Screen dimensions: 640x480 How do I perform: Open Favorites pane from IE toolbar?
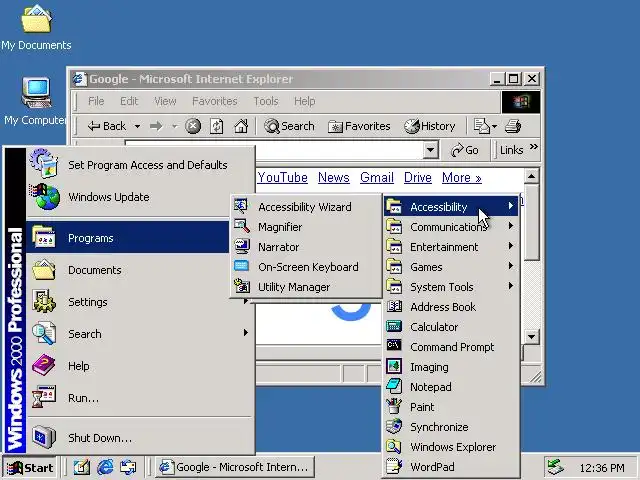click(x=359, y=126)
